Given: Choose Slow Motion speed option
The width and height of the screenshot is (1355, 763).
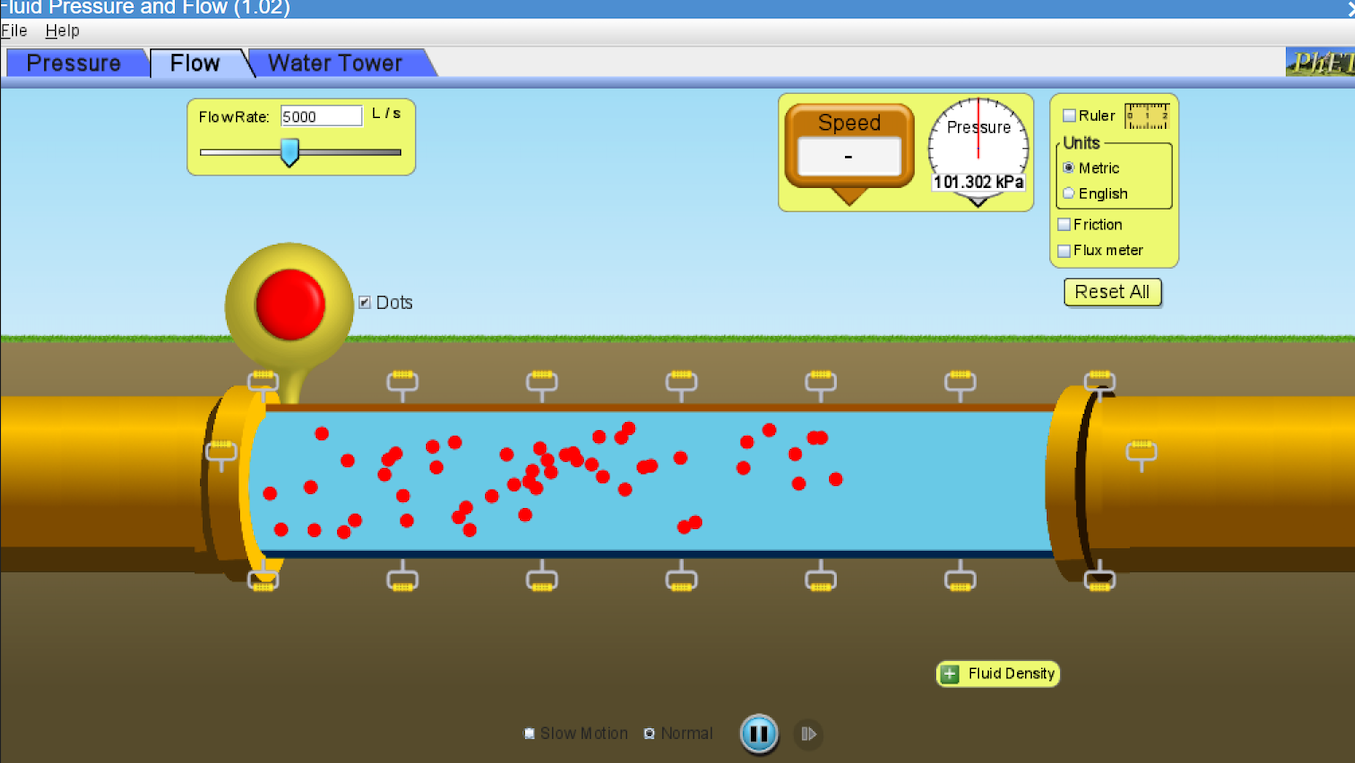Looking at the screenshot, I should point(530,734).
